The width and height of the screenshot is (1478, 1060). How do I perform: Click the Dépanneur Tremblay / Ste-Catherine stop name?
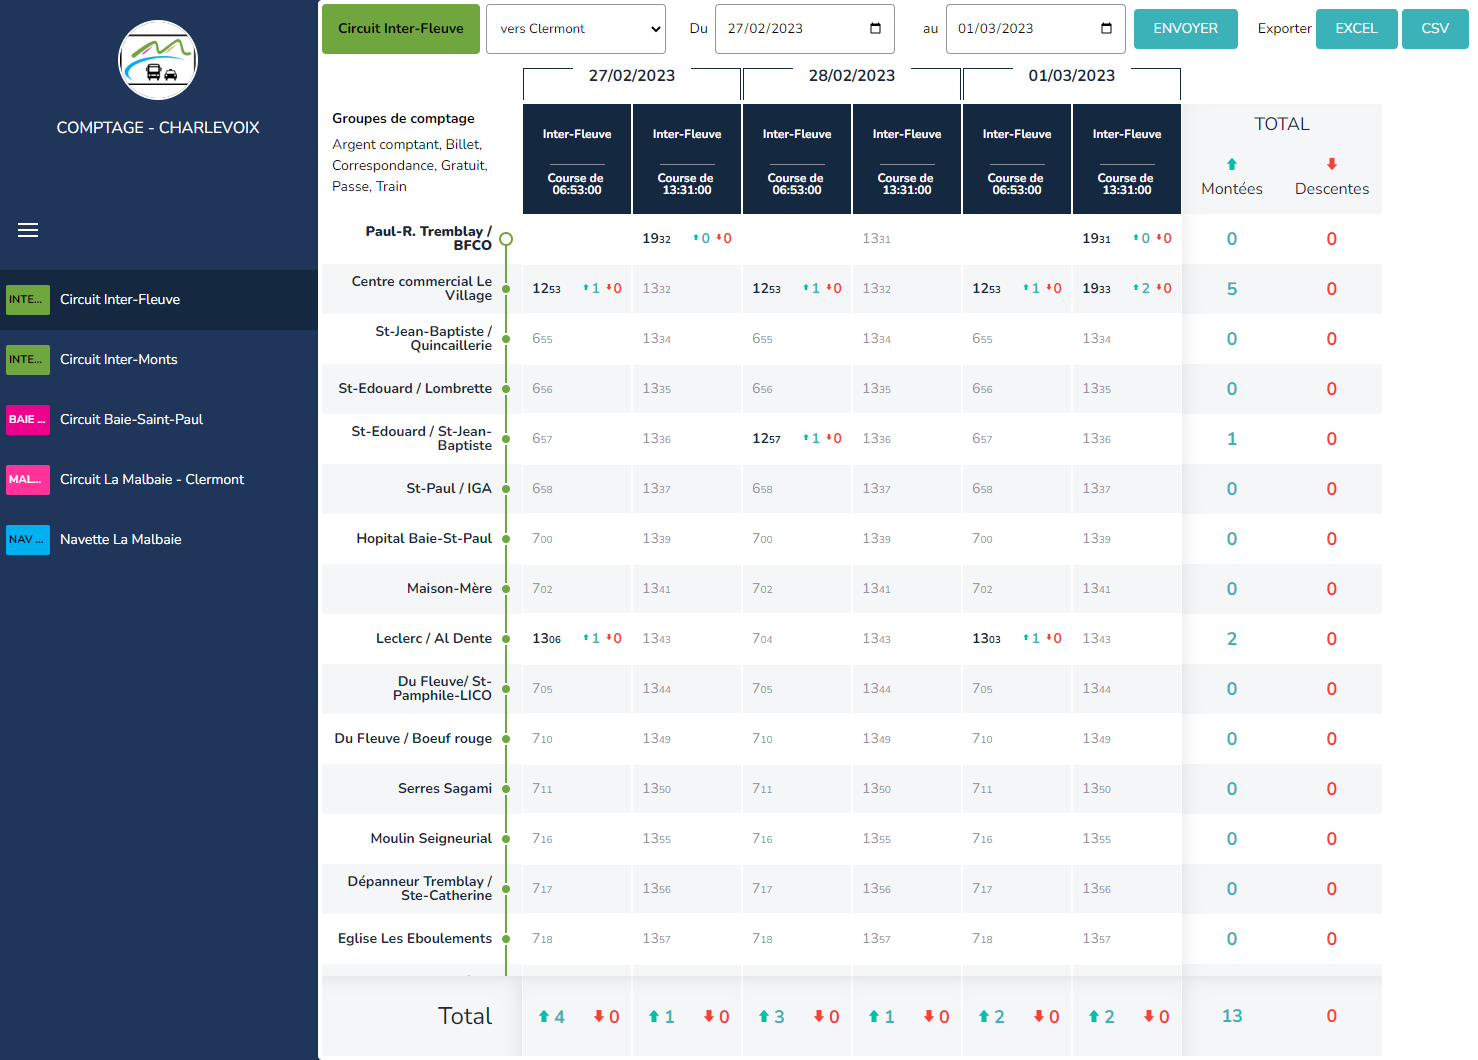tap(420, 888)
